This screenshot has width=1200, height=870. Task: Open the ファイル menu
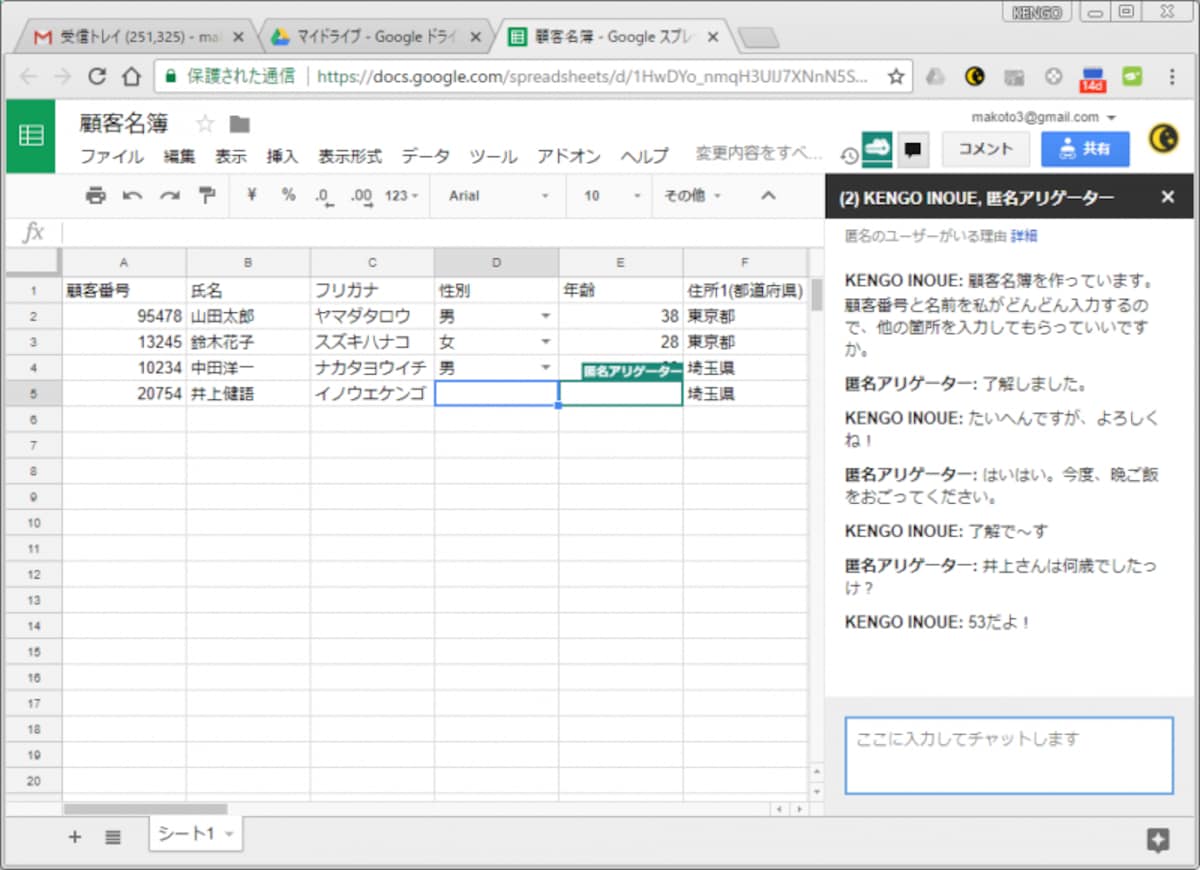[112, 156]
